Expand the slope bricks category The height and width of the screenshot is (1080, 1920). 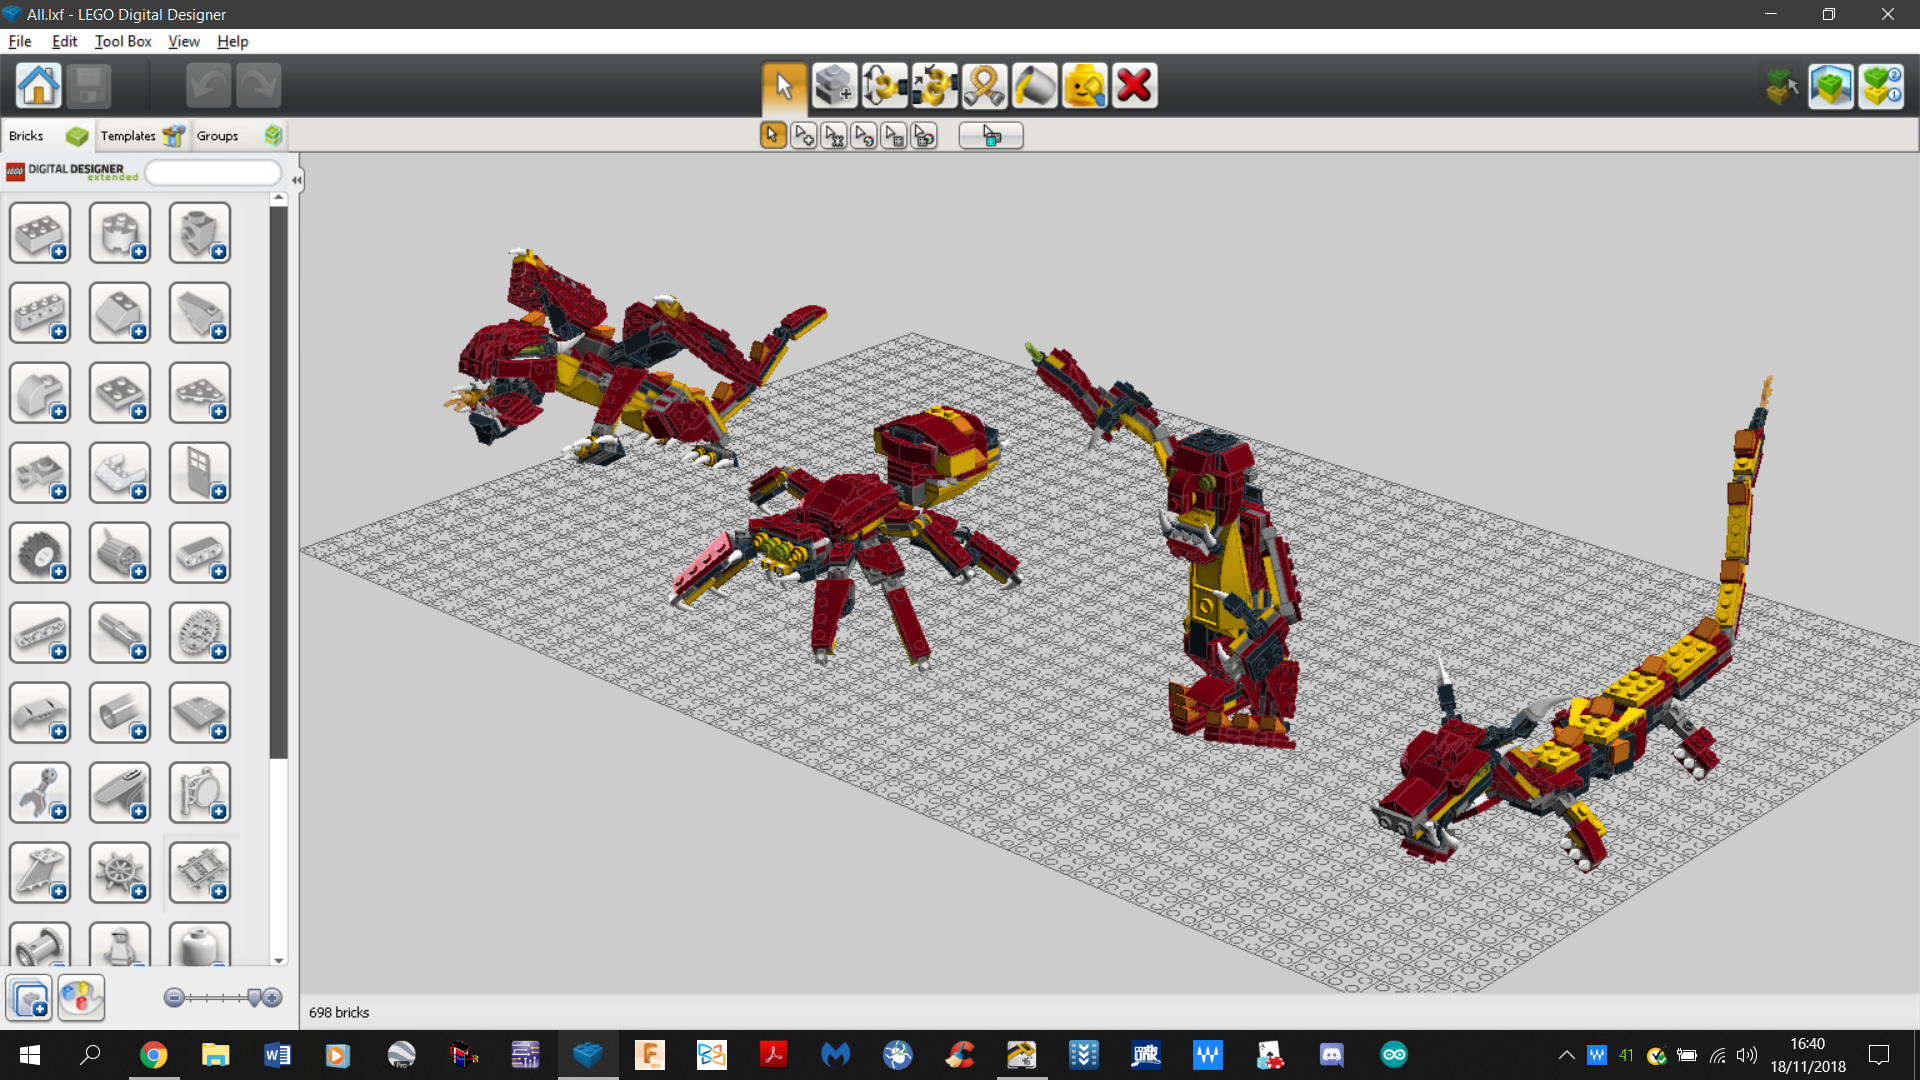click(x=120, y=313)
